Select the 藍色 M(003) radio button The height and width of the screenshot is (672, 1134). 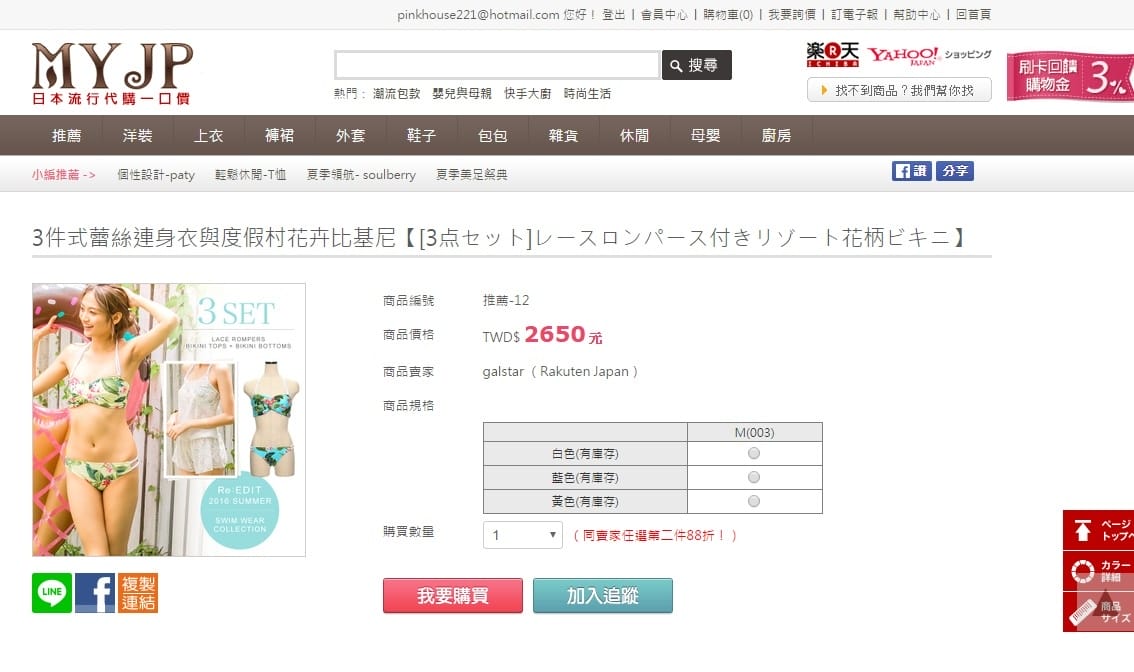(754, 477)
